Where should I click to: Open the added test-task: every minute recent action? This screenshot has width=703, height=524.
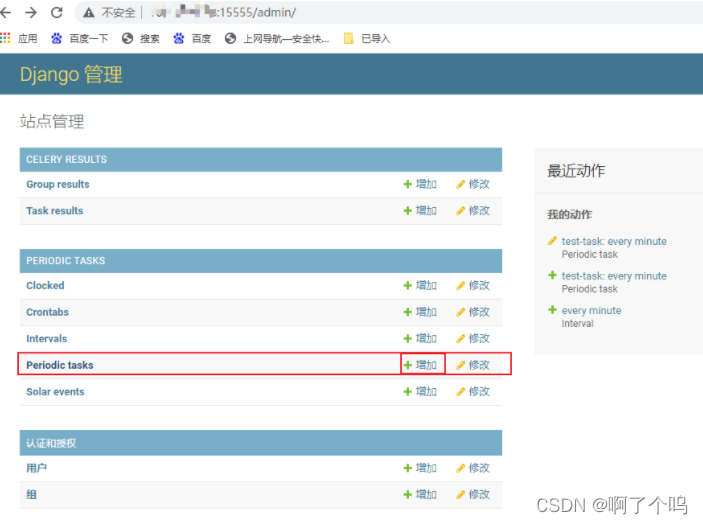(614, 276)
